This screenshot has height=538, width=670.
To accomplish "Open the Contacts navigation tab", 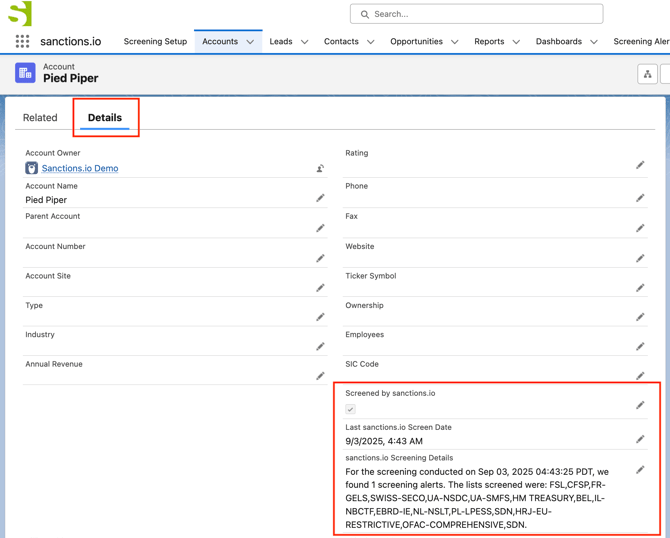I will coord(341,41).
